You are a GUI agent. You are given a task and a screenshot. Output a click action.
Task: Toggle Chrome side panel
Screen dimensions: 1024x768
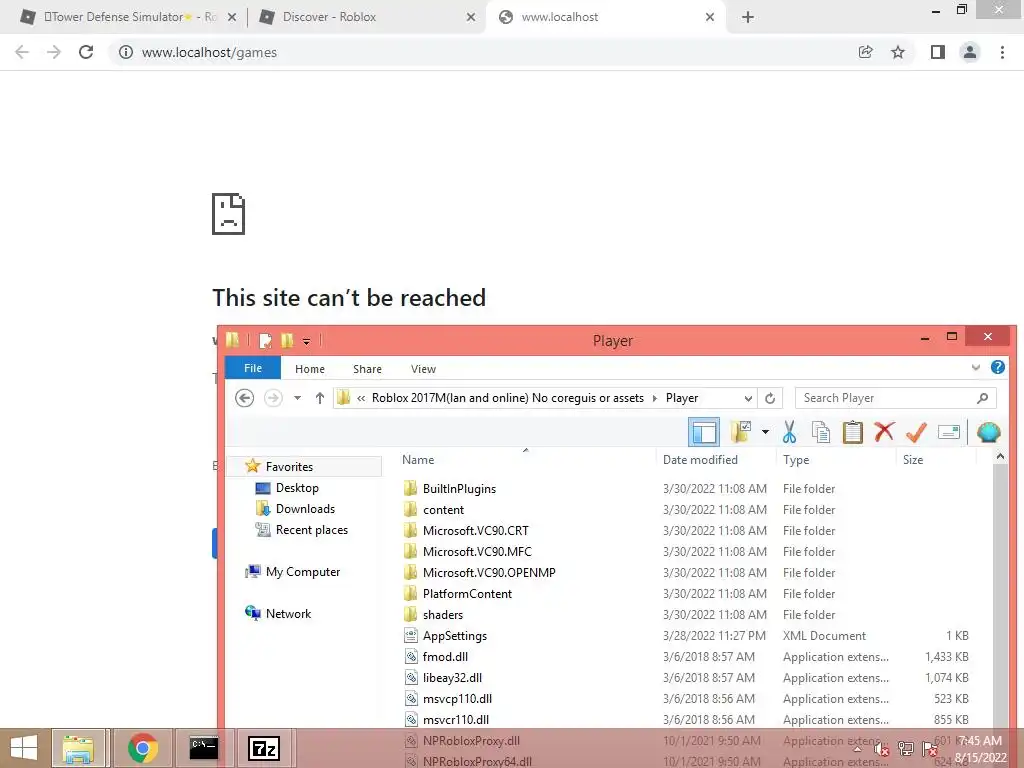938,52
